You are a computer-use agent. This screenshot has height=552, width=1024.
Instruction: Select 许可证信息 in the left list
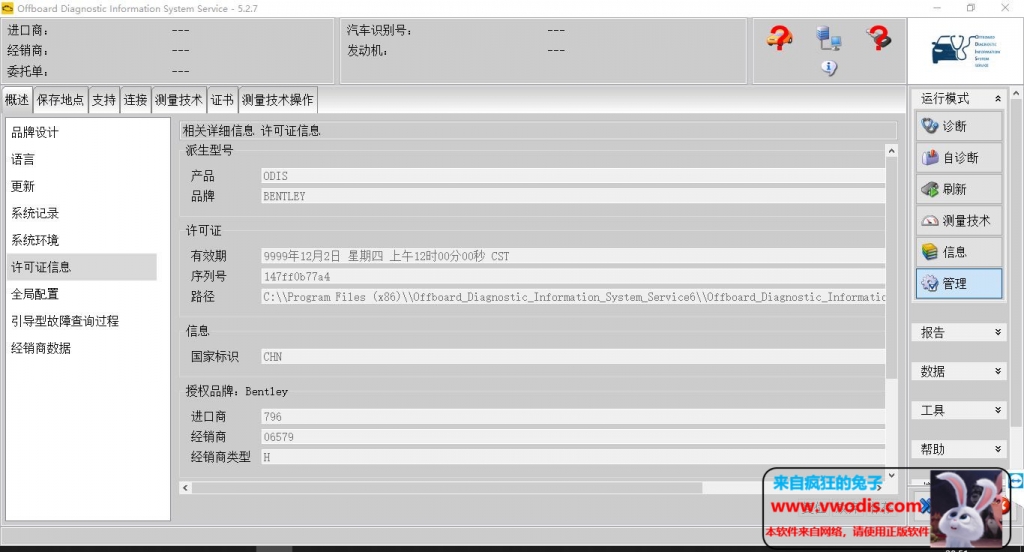pyautogui.click(x=82, y=267)
